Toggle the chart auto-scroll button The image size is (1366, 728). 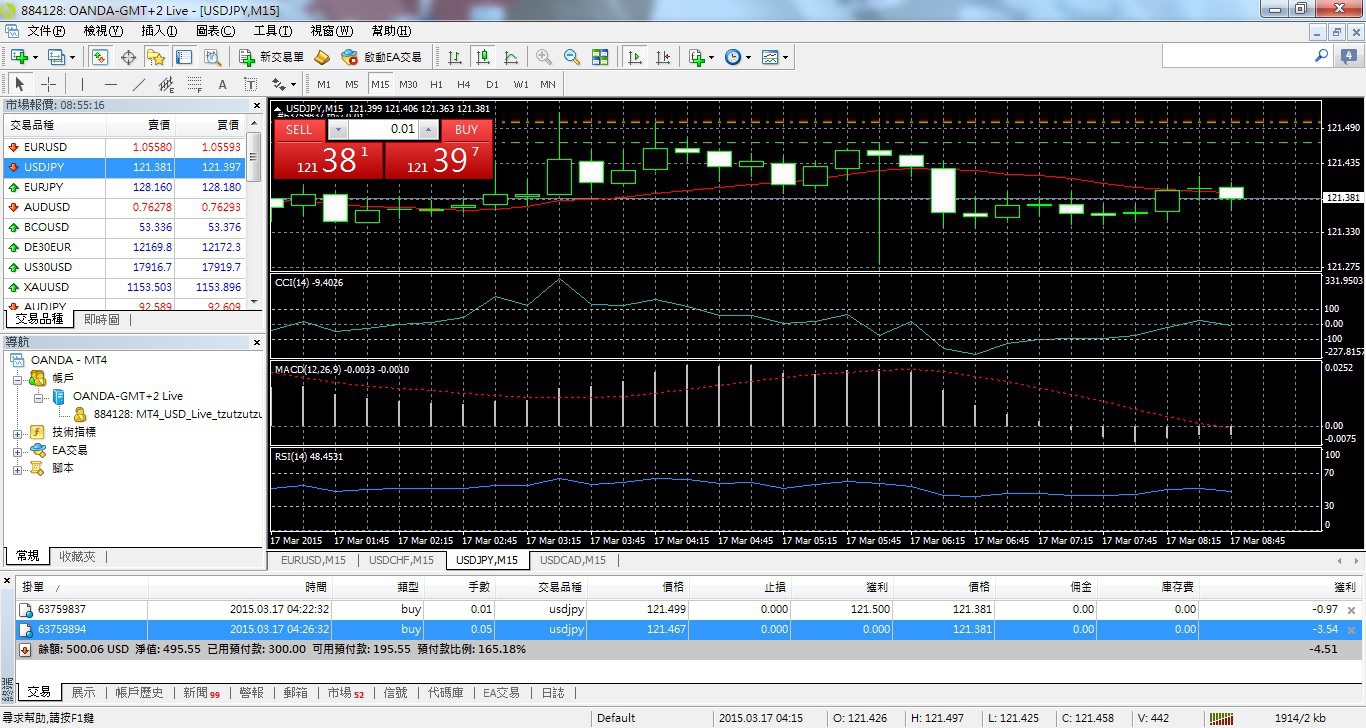coord(634,58)
